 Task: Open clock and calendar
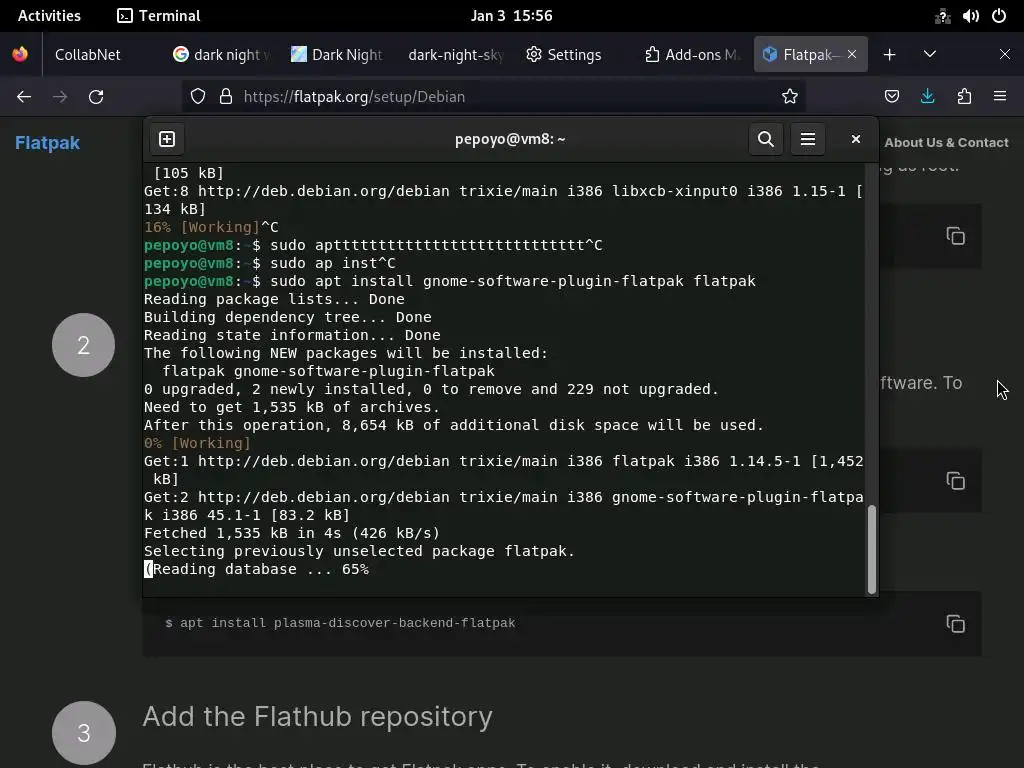[x=511, y=16]
